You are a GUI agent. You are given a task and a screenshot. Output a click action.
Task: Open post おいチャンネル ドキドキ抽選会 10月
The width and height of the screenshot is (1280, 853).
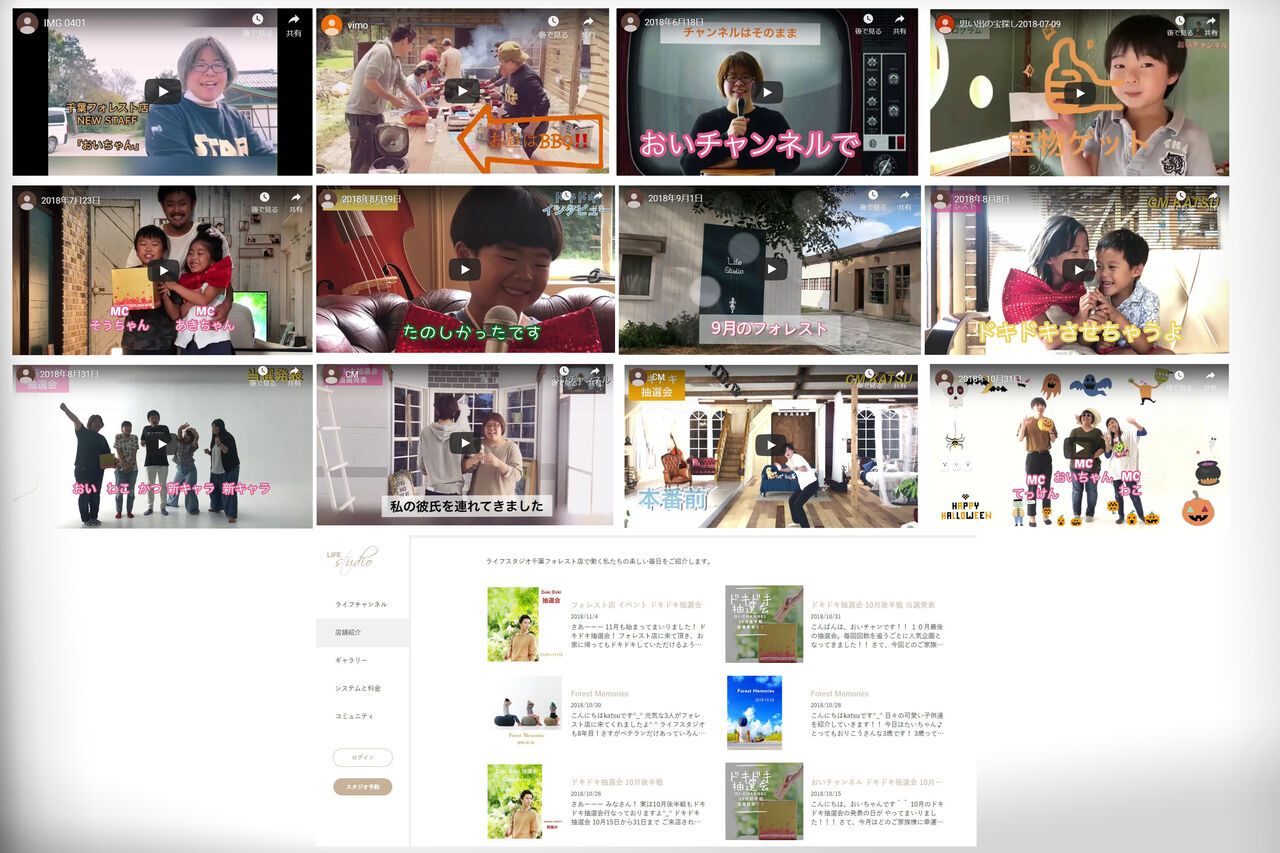click(x=876, y=782)
